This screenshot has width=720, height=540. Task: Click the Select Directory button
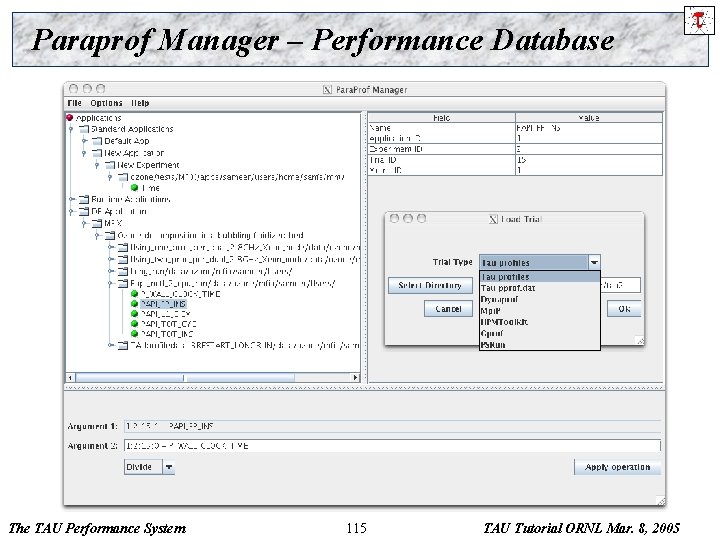pos(430,286)
